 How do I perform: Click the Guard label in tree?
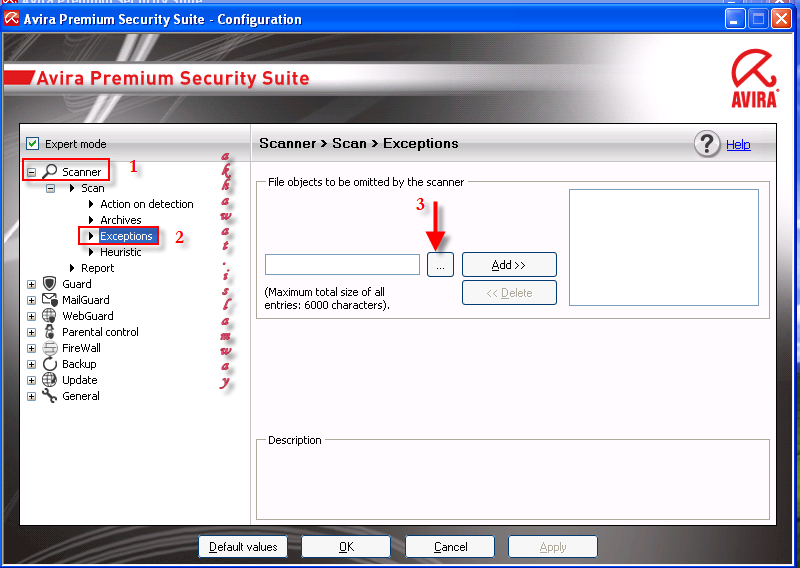[77, 284]
